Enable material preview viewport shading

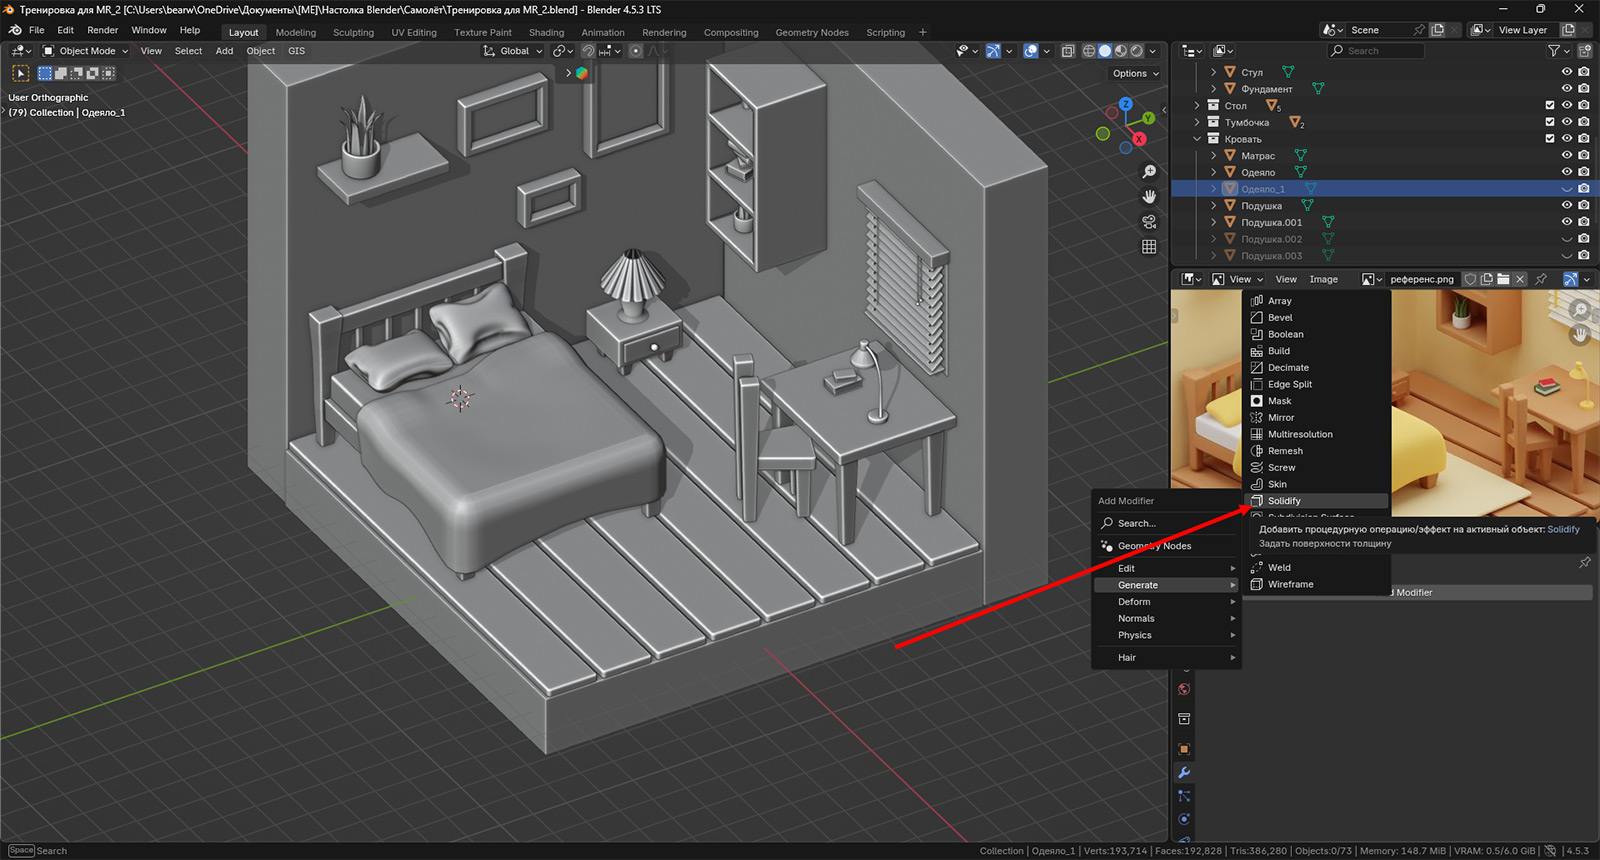tap(1121, 51)
